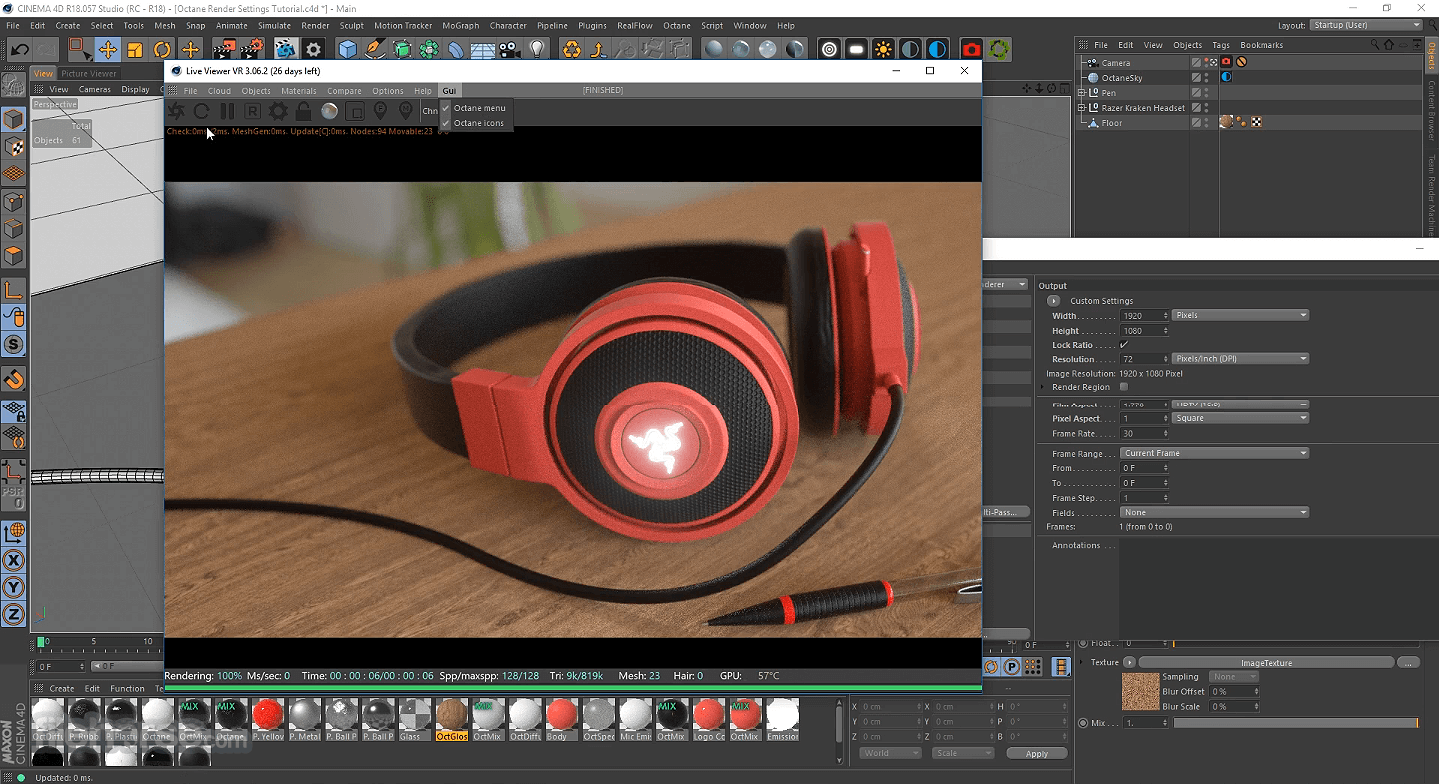
Task: Send to Live Viewer render icon
Action: (176, 111)
